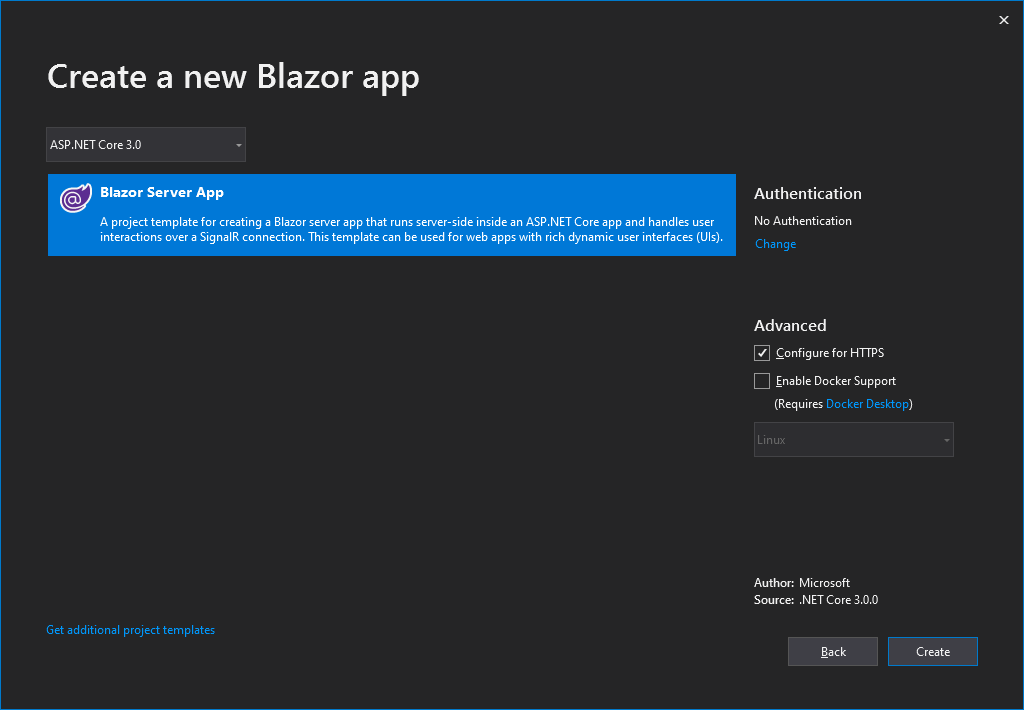Click the Blazor flame icon
1024x710 pixels.
[76, 198]
